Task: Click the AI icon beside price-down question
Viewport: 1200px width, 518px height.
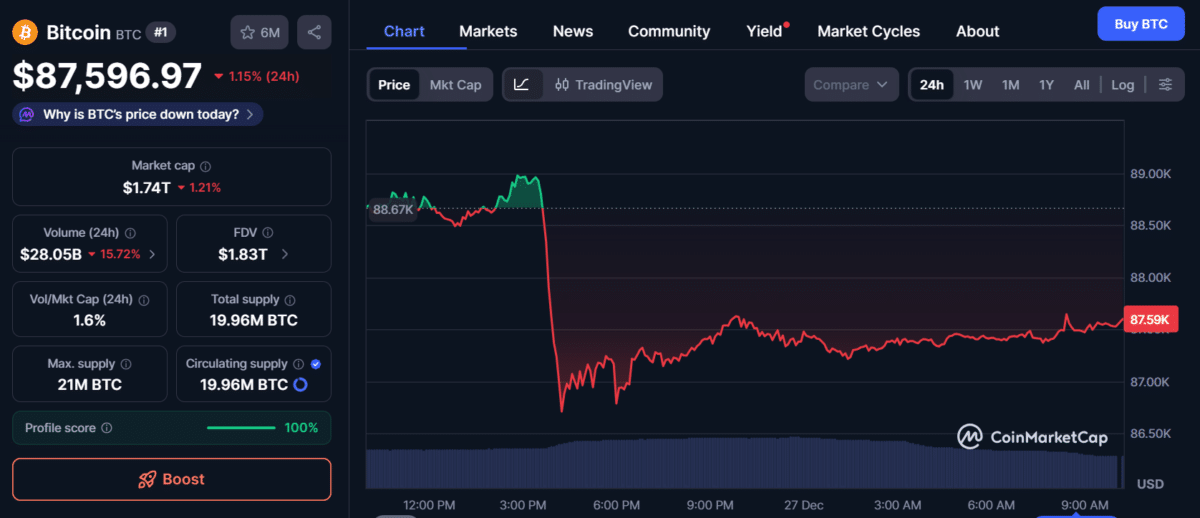Action: pyautogui.click(x=27, y=114)
